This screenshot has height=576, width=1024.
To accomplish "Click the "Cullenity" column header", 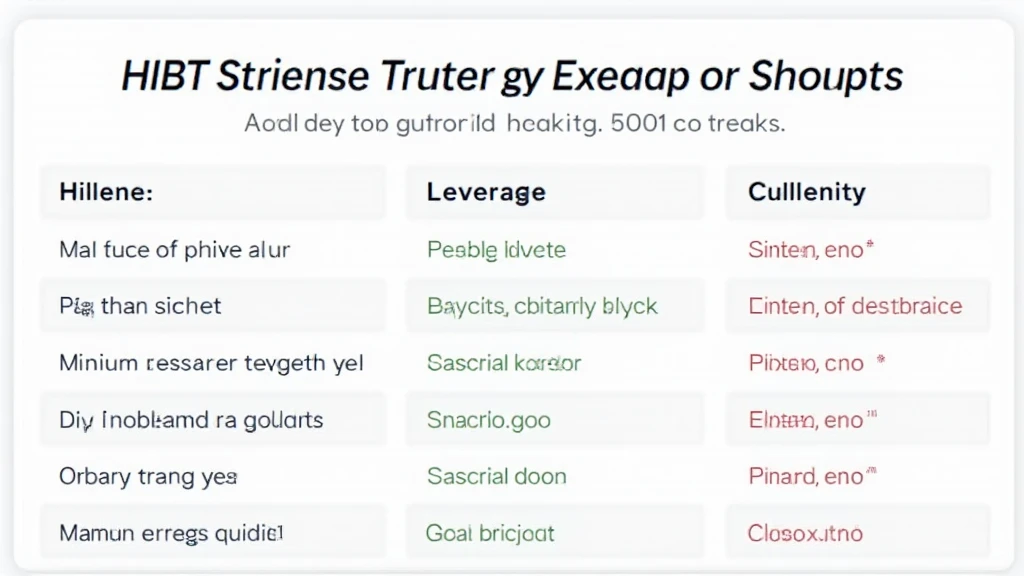I will [x=806, y=192].
